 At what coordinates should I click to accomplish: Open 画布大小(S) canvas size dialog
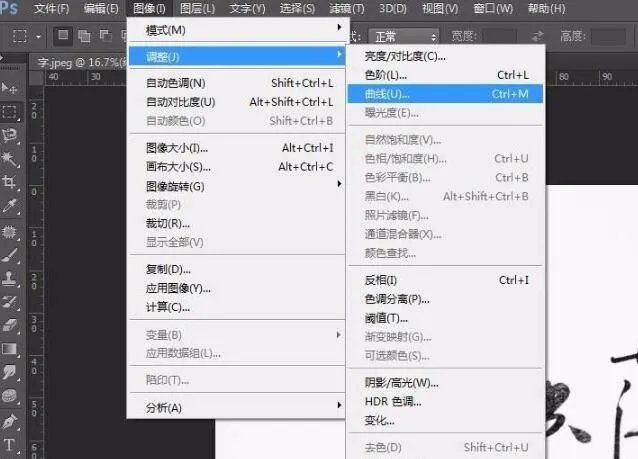[x=237, y=167]
